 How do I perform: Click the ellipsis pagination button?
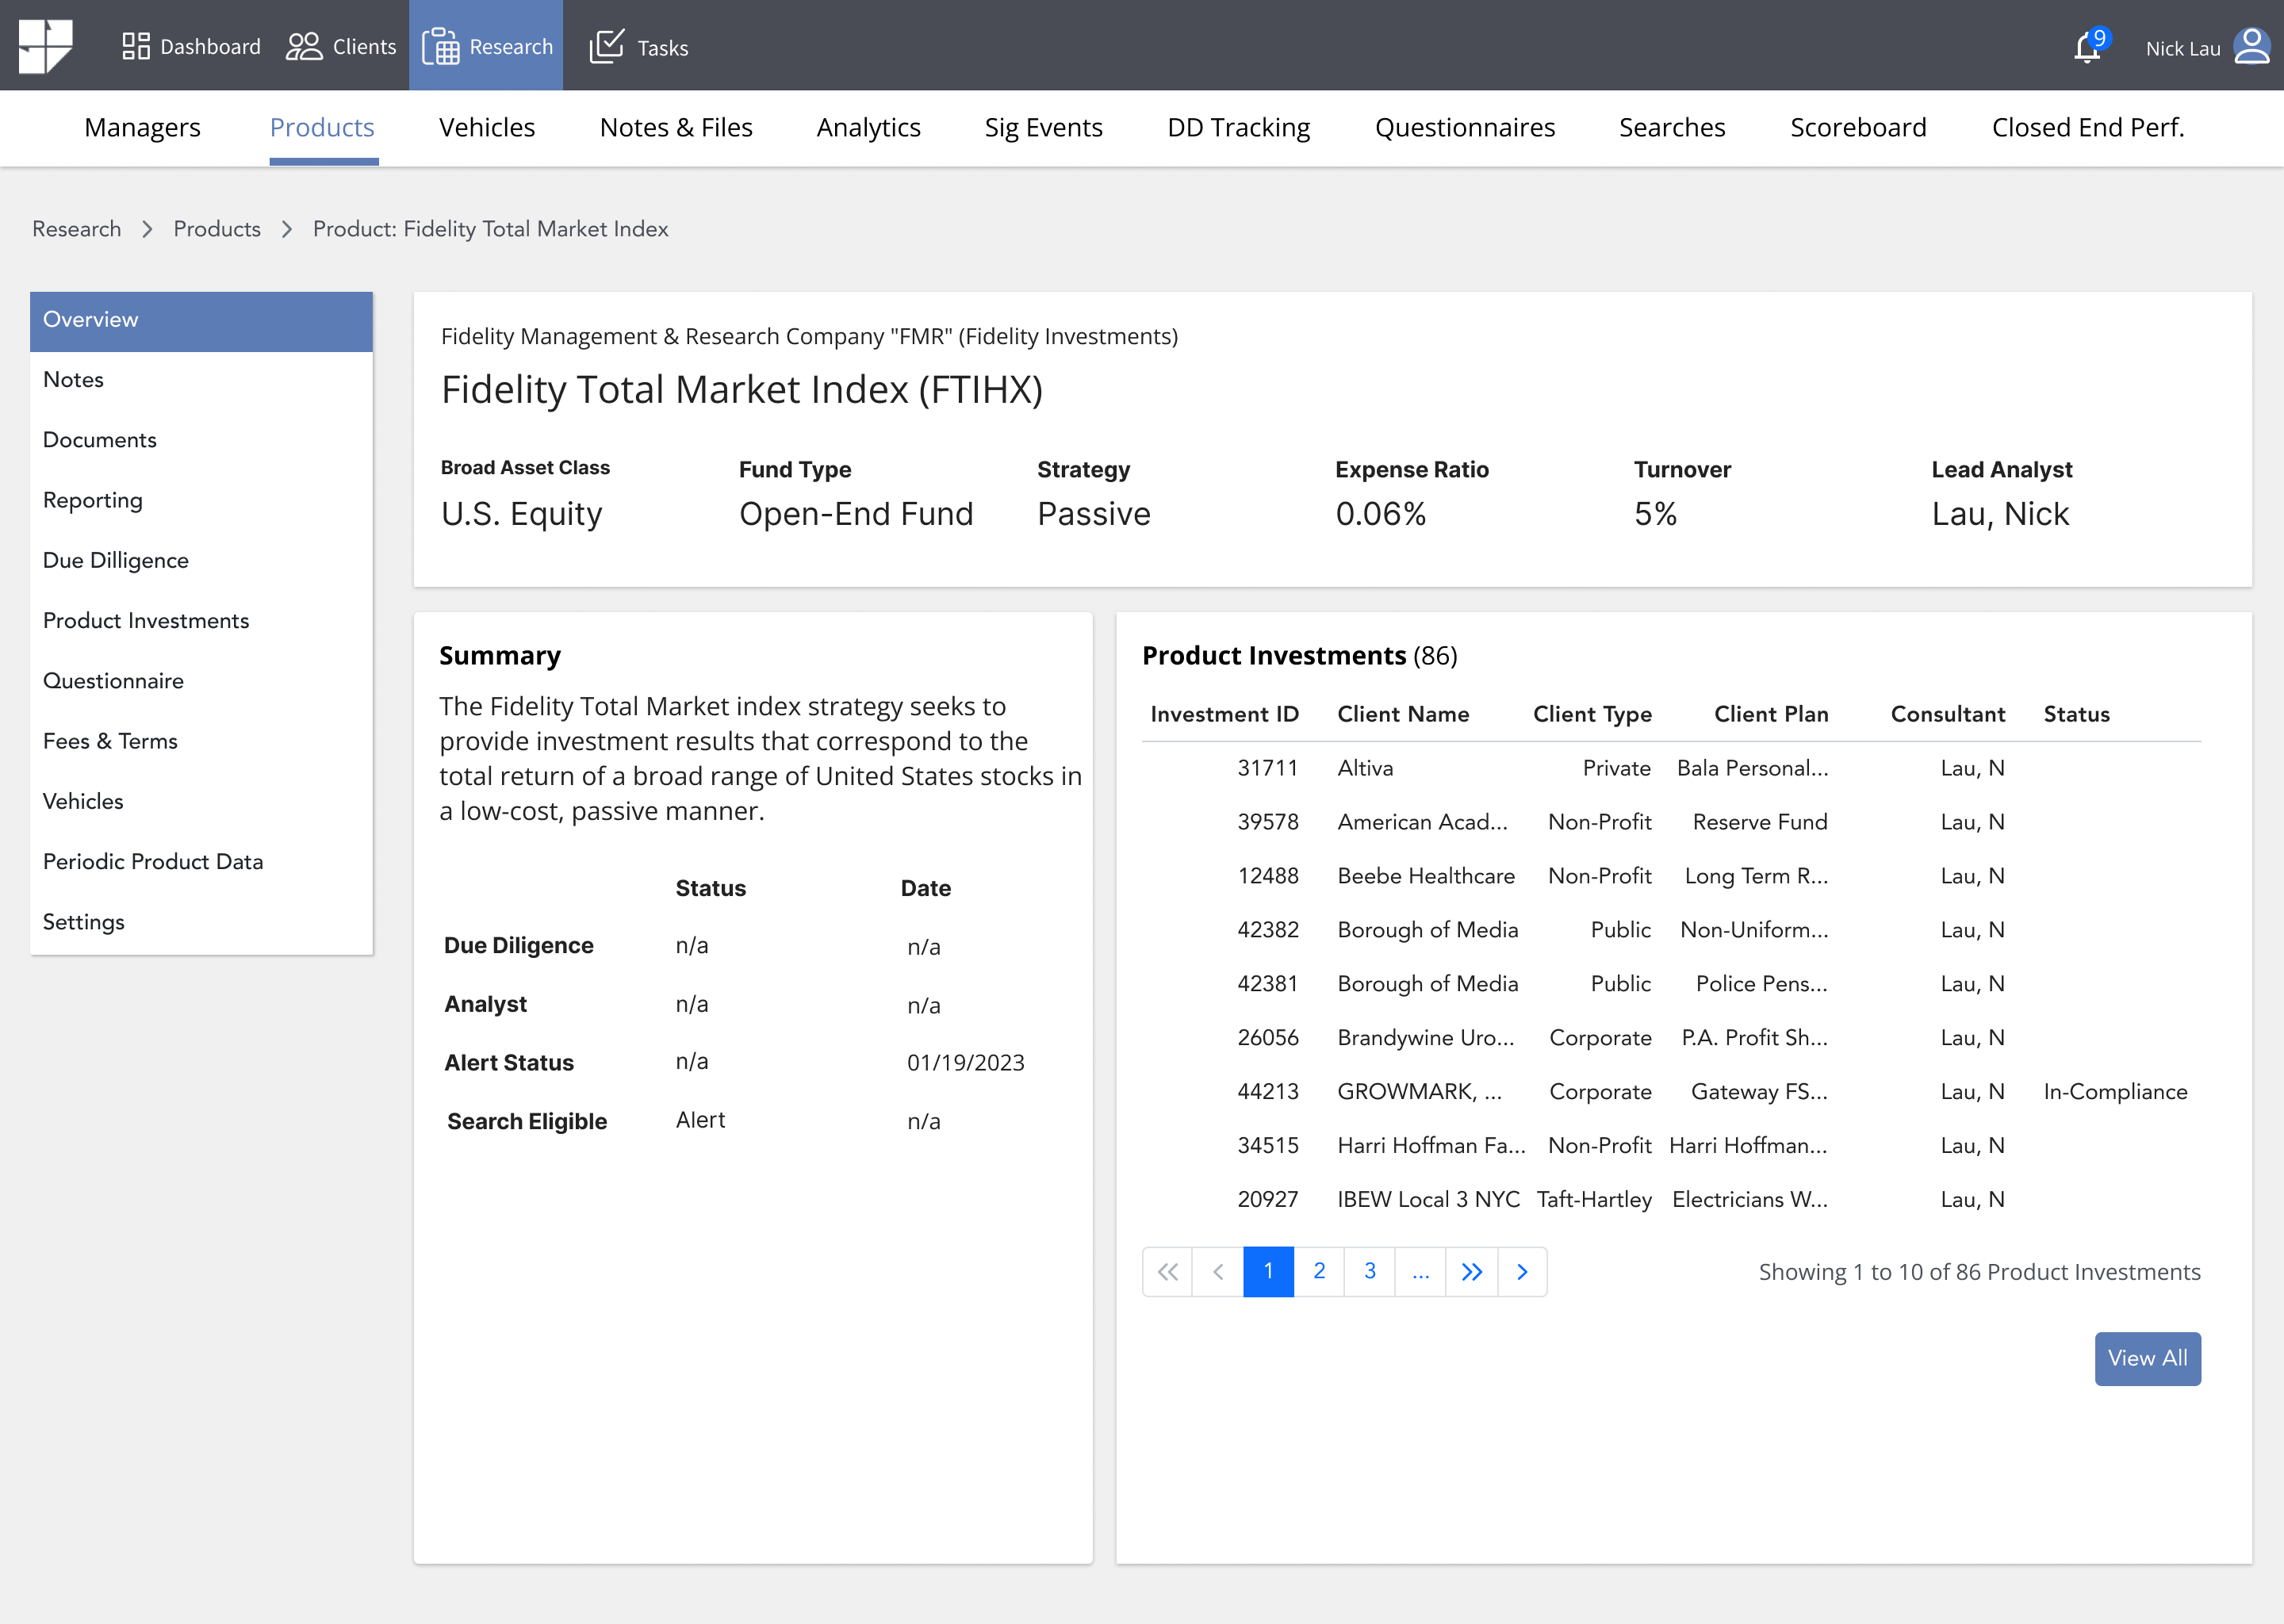[1421, 1272]
